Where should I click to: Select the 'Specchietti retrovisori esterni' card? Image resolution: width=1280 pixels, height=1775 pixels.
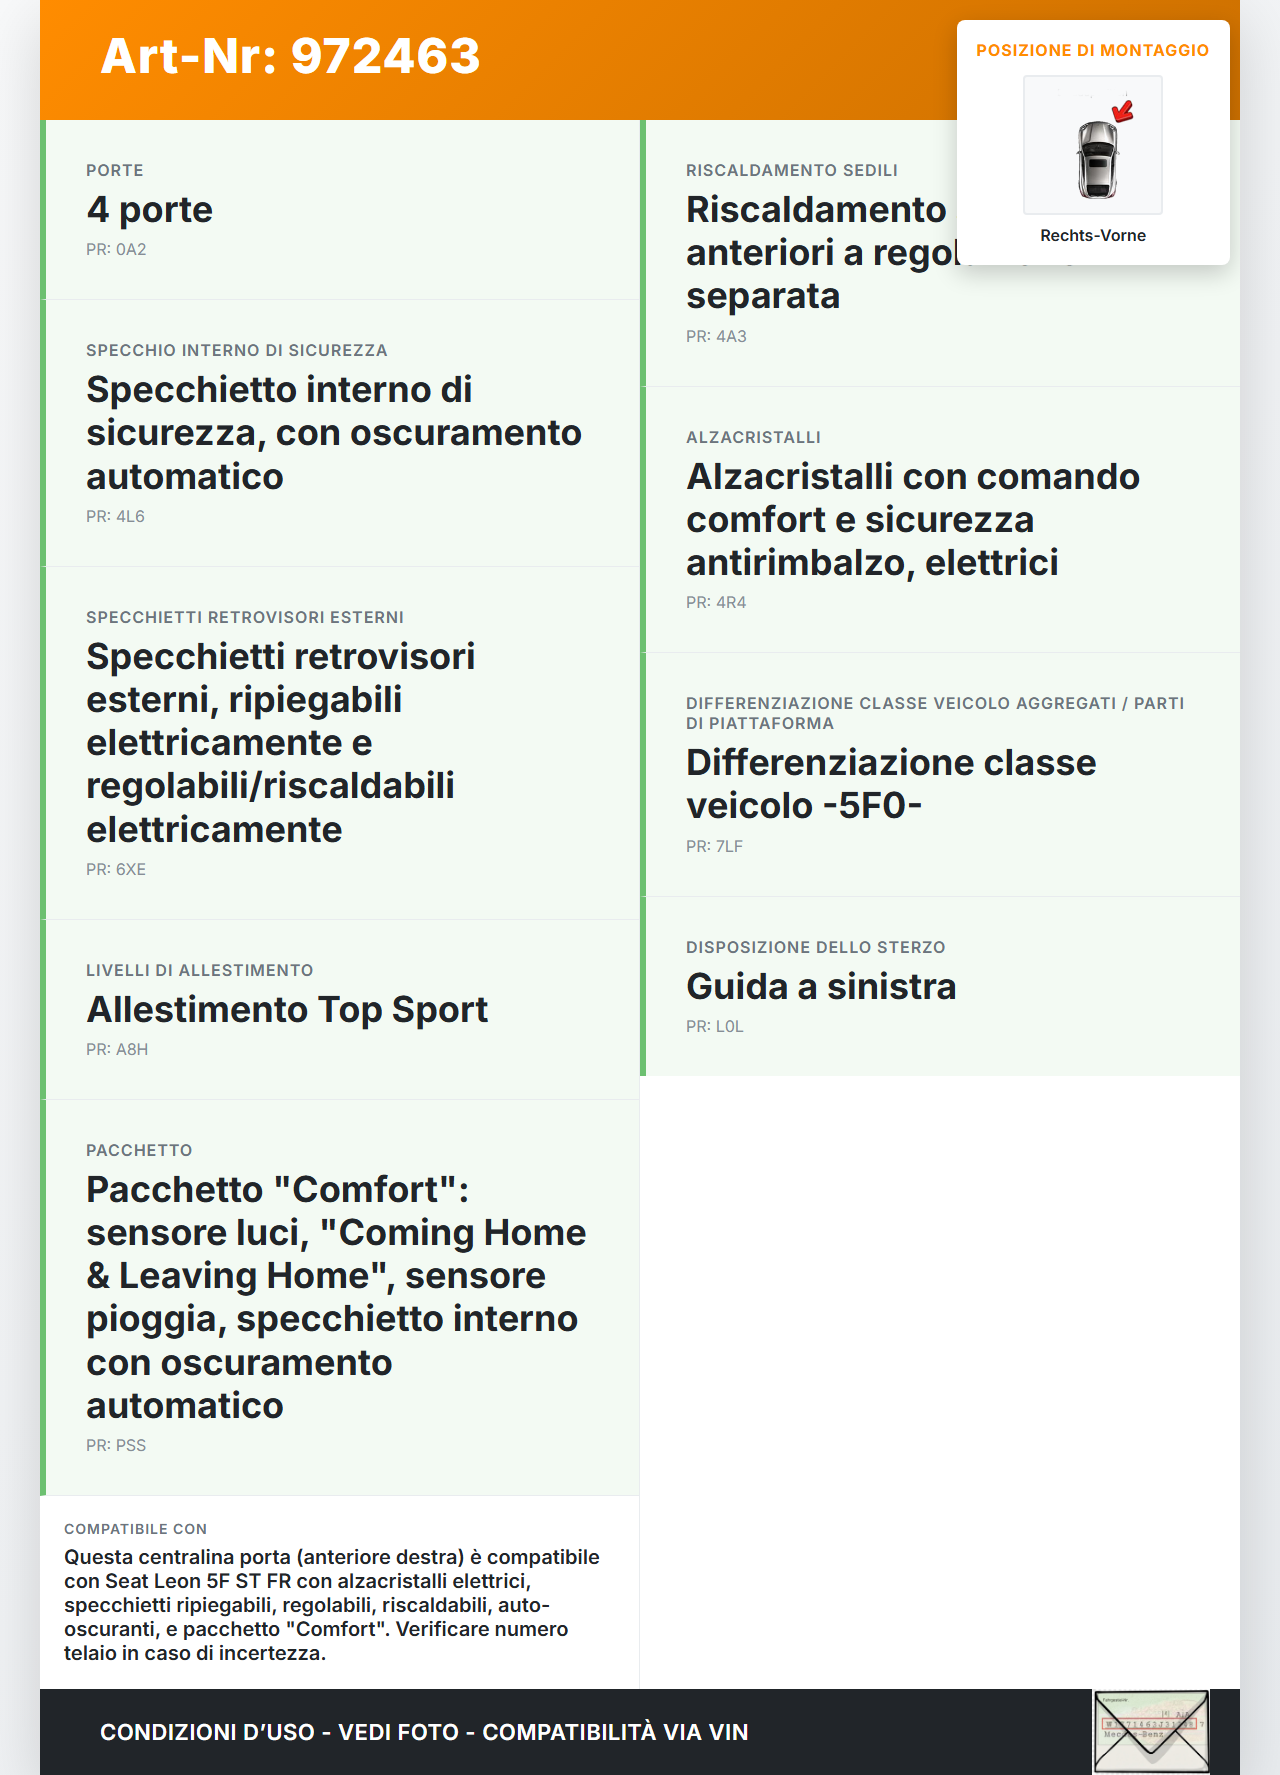pyautogui.click(x=340, y=742)
